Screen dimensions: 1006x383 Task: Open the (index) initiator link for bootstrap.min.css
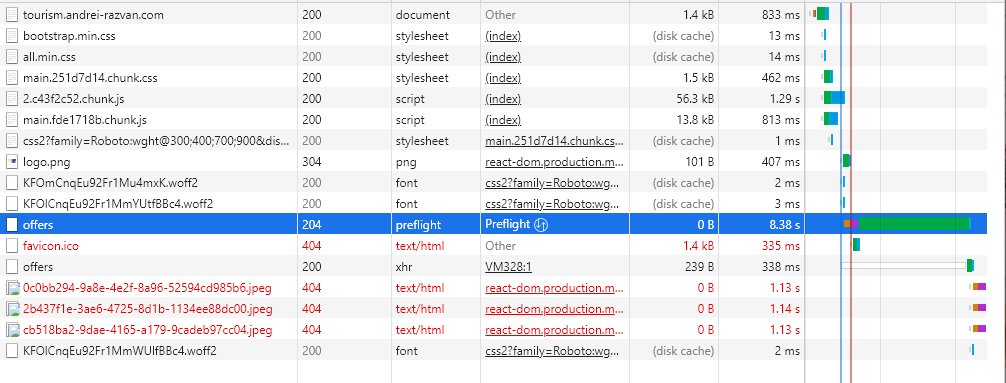[x=503, y=36]
